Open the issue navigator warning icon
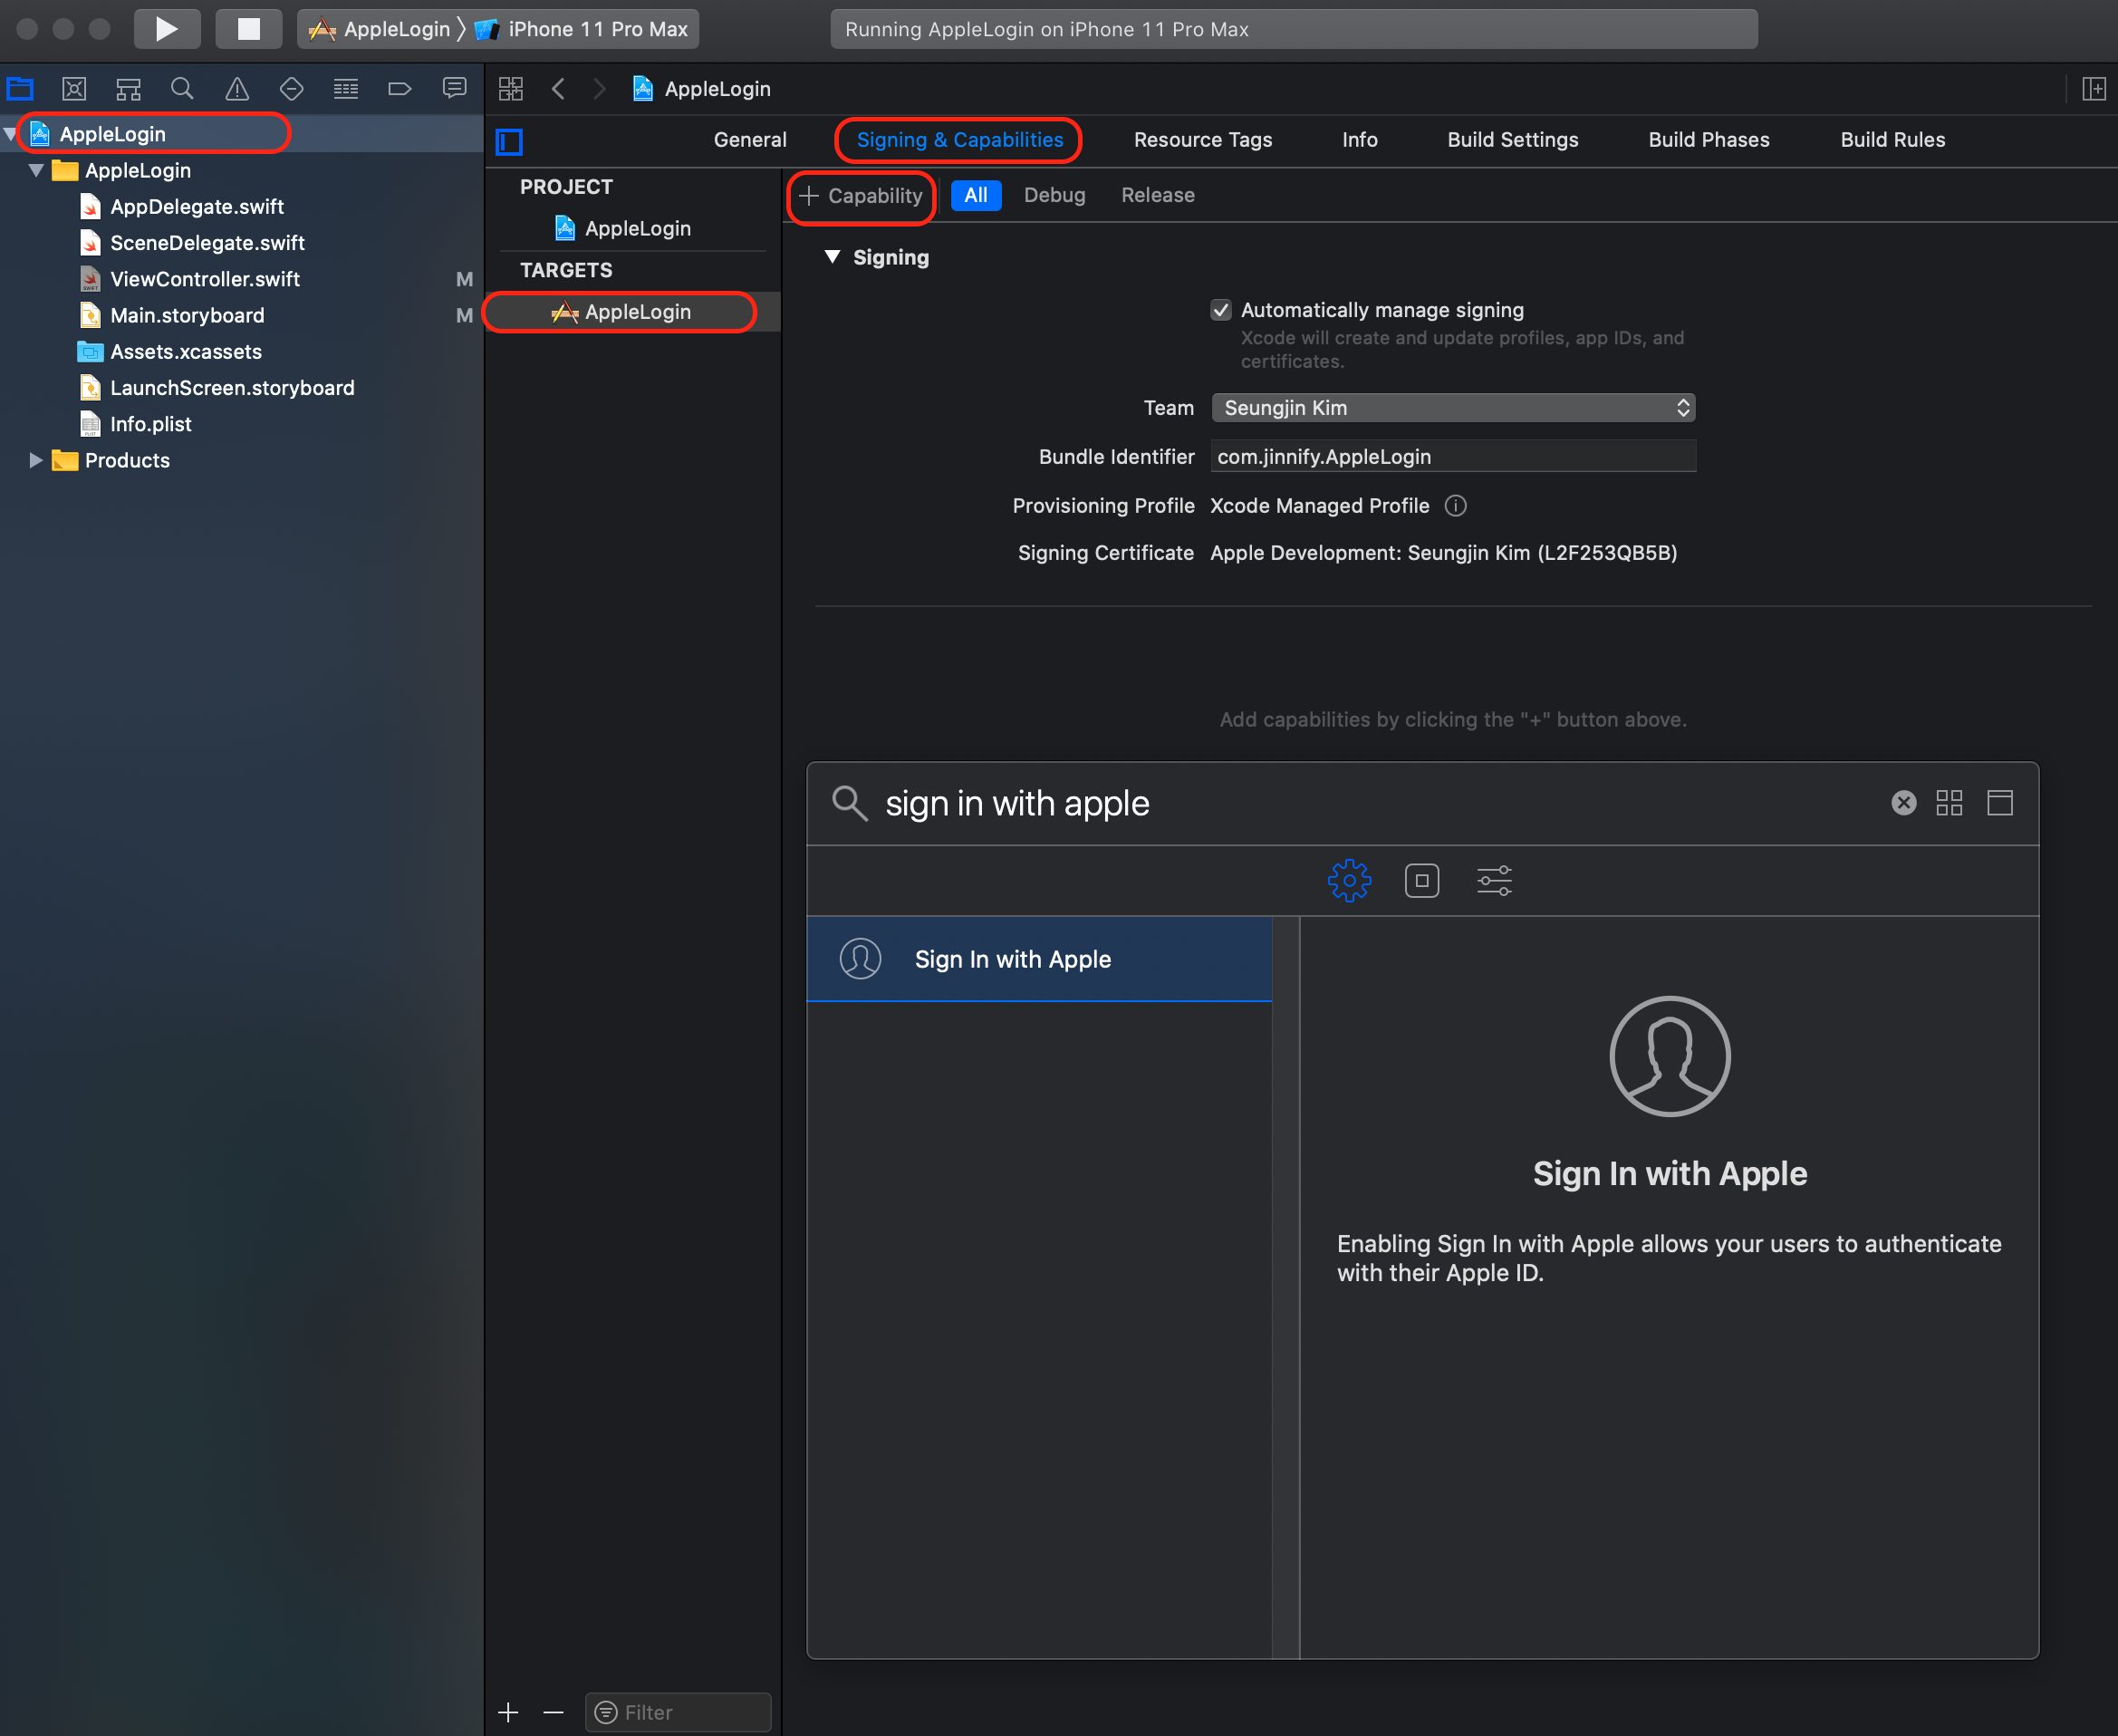This screenshot has width=2118, height=1736. [x=237, y=89]
